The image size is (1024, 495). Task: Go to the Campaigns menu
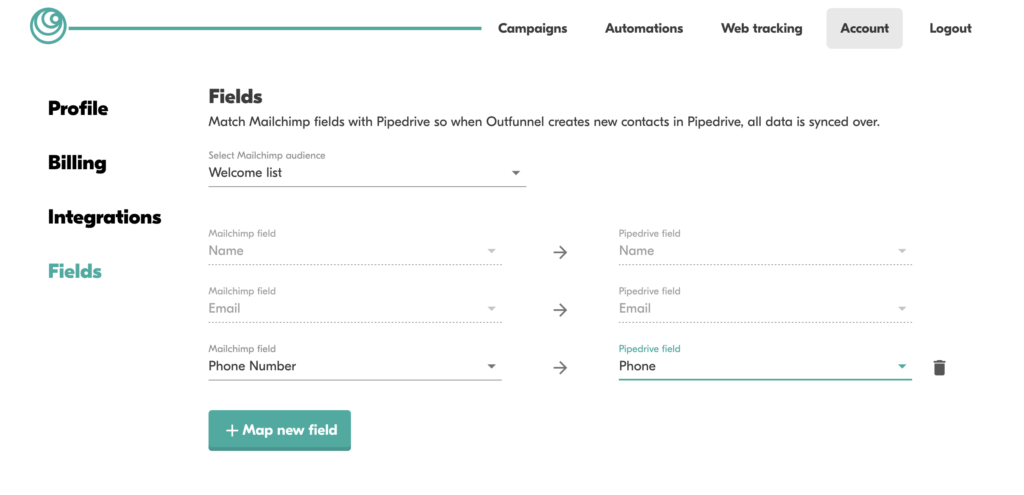tap(532, 28)
